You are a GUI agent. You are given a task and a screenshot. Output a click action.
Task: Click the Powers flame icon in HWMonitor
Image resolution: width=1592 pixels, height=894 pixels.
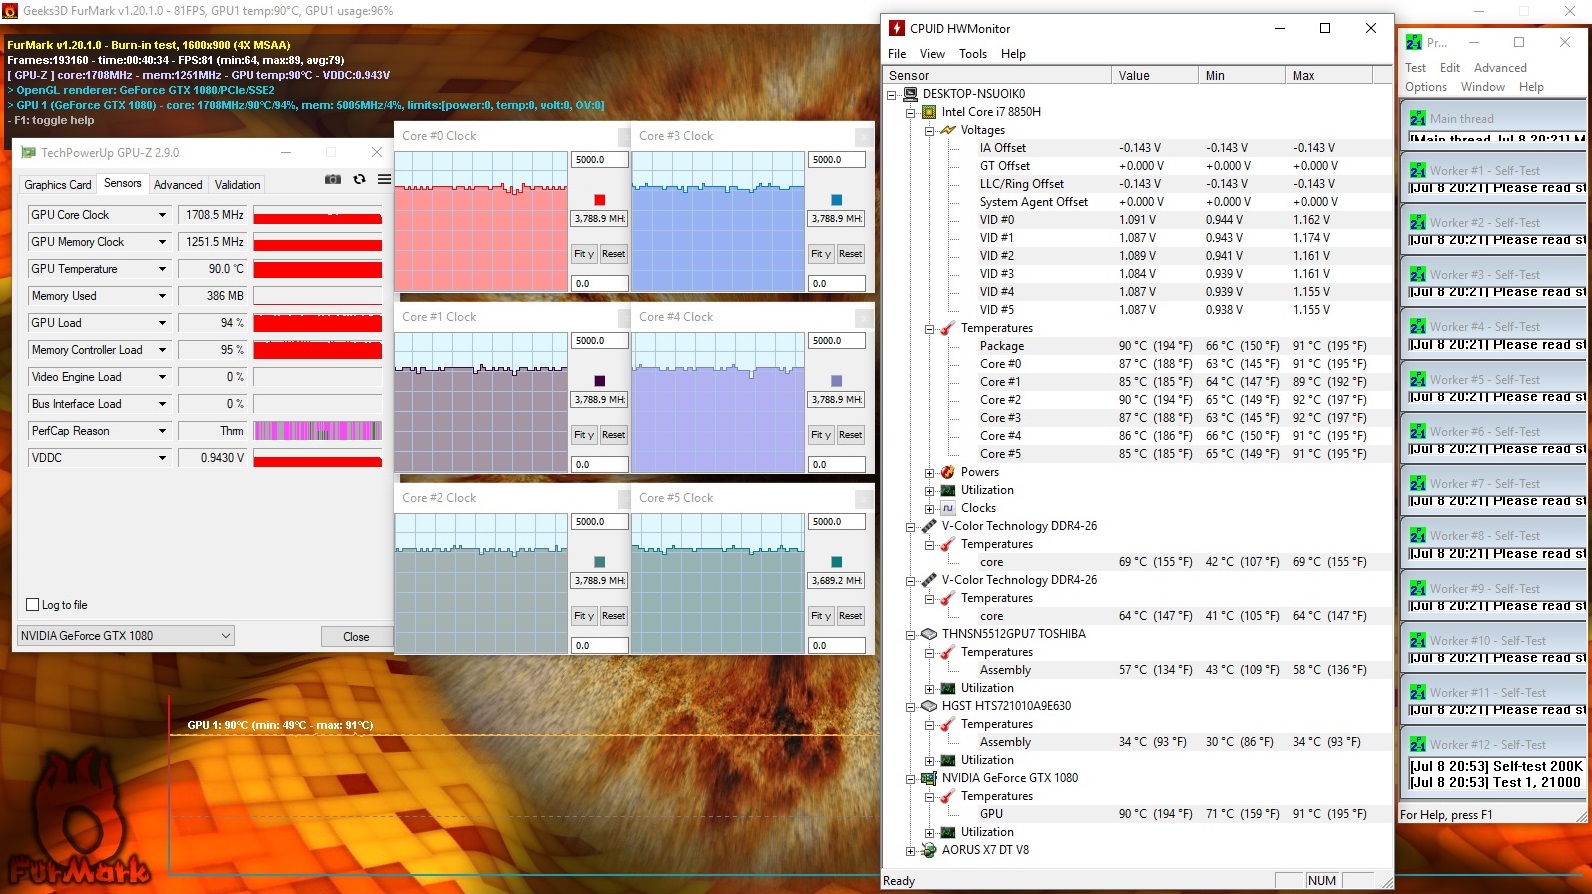pos(948,472)
